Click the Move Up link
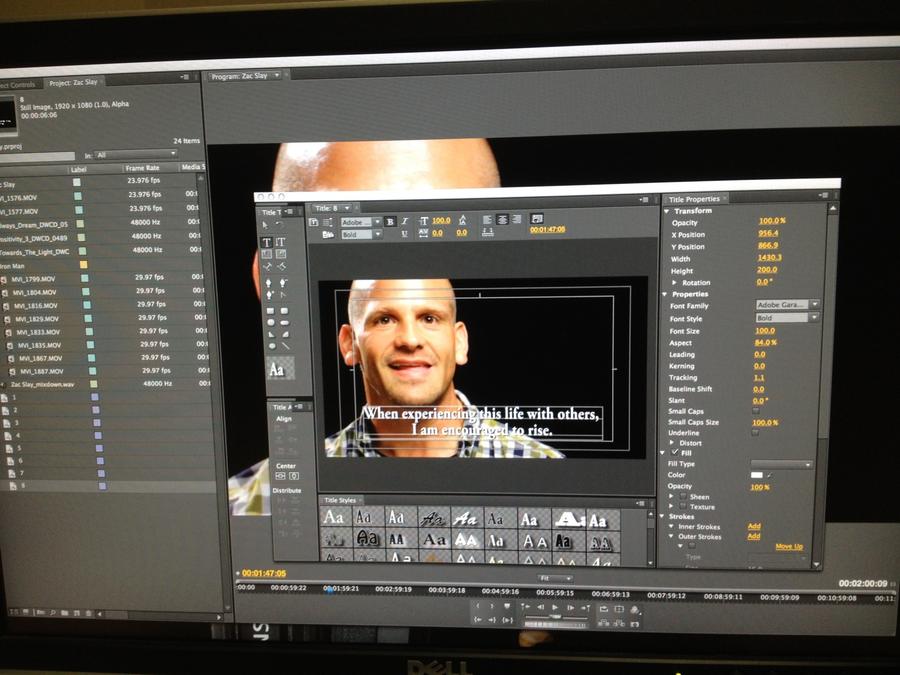The height and width of the screenshot is (675, 900). [x=789, y=546]
